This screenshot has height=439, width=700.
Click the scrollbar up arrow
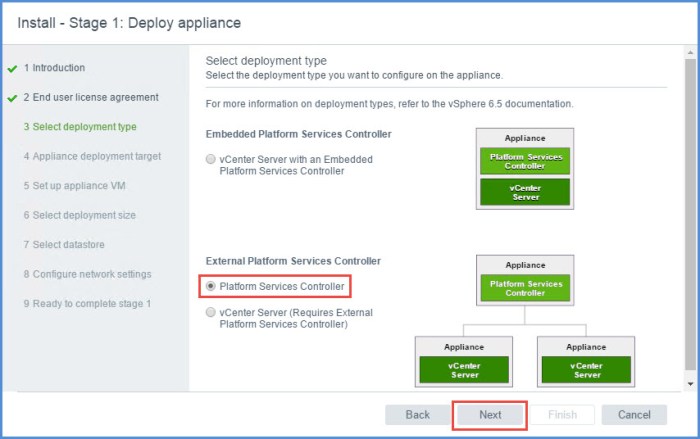690,52
